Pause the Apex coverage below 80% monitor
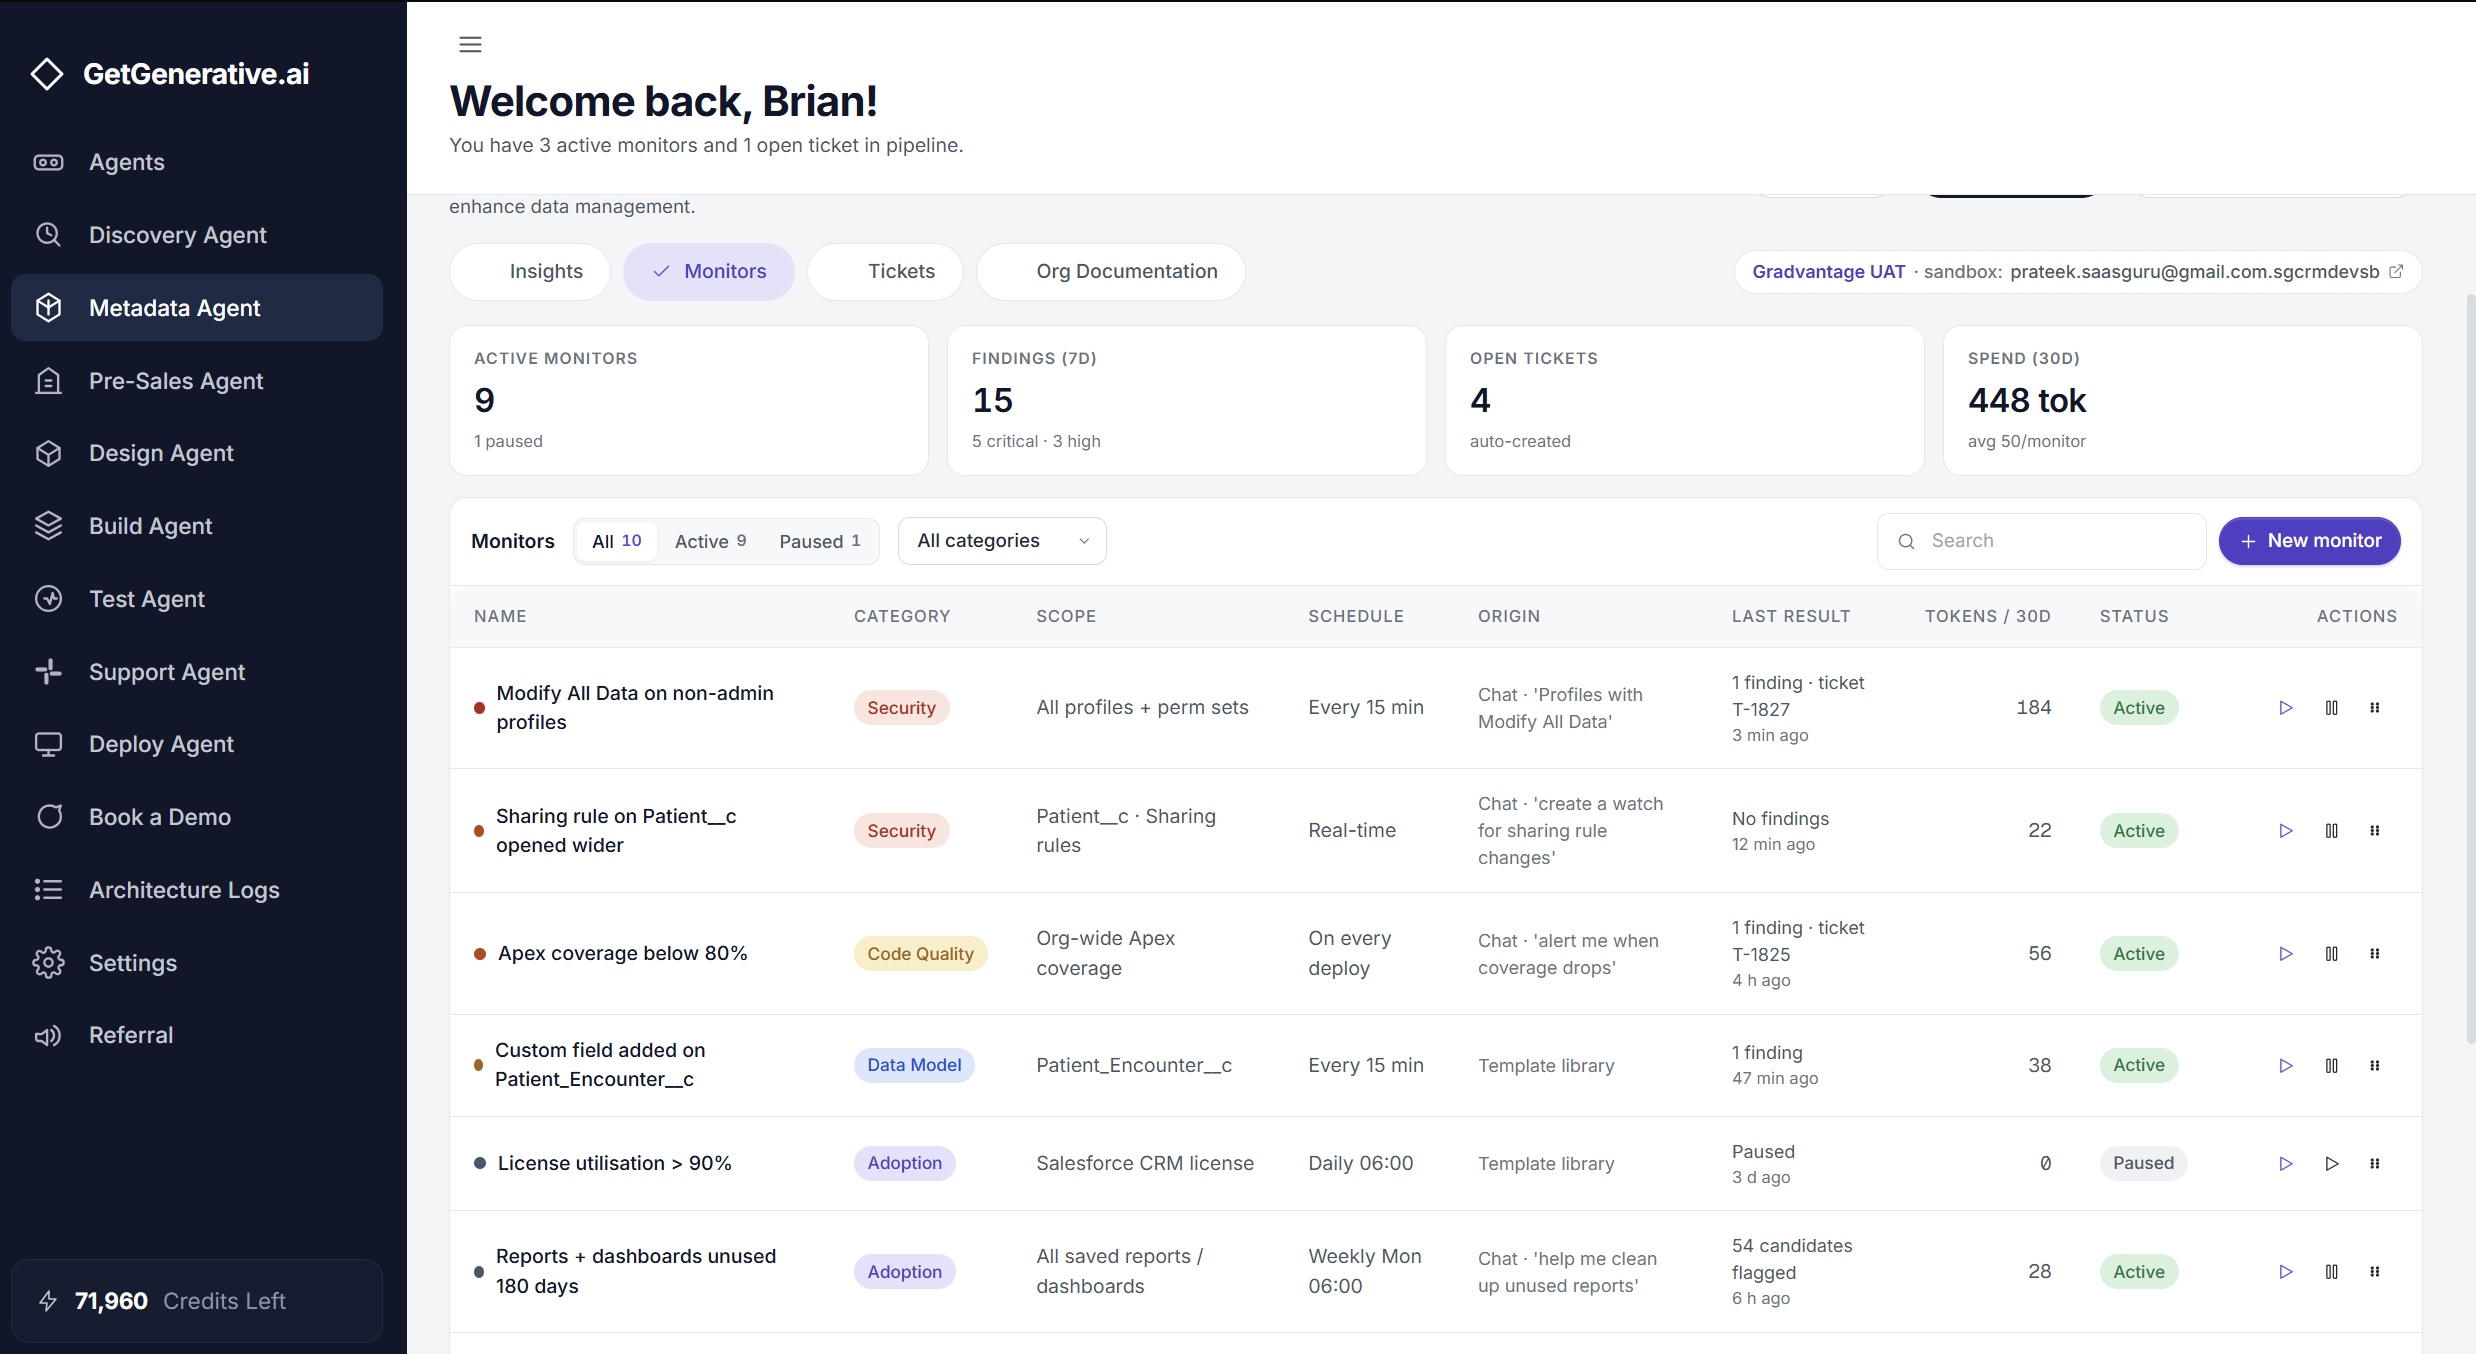The width and height of the screenshot is (2476, 1354). pos(2332,954)
